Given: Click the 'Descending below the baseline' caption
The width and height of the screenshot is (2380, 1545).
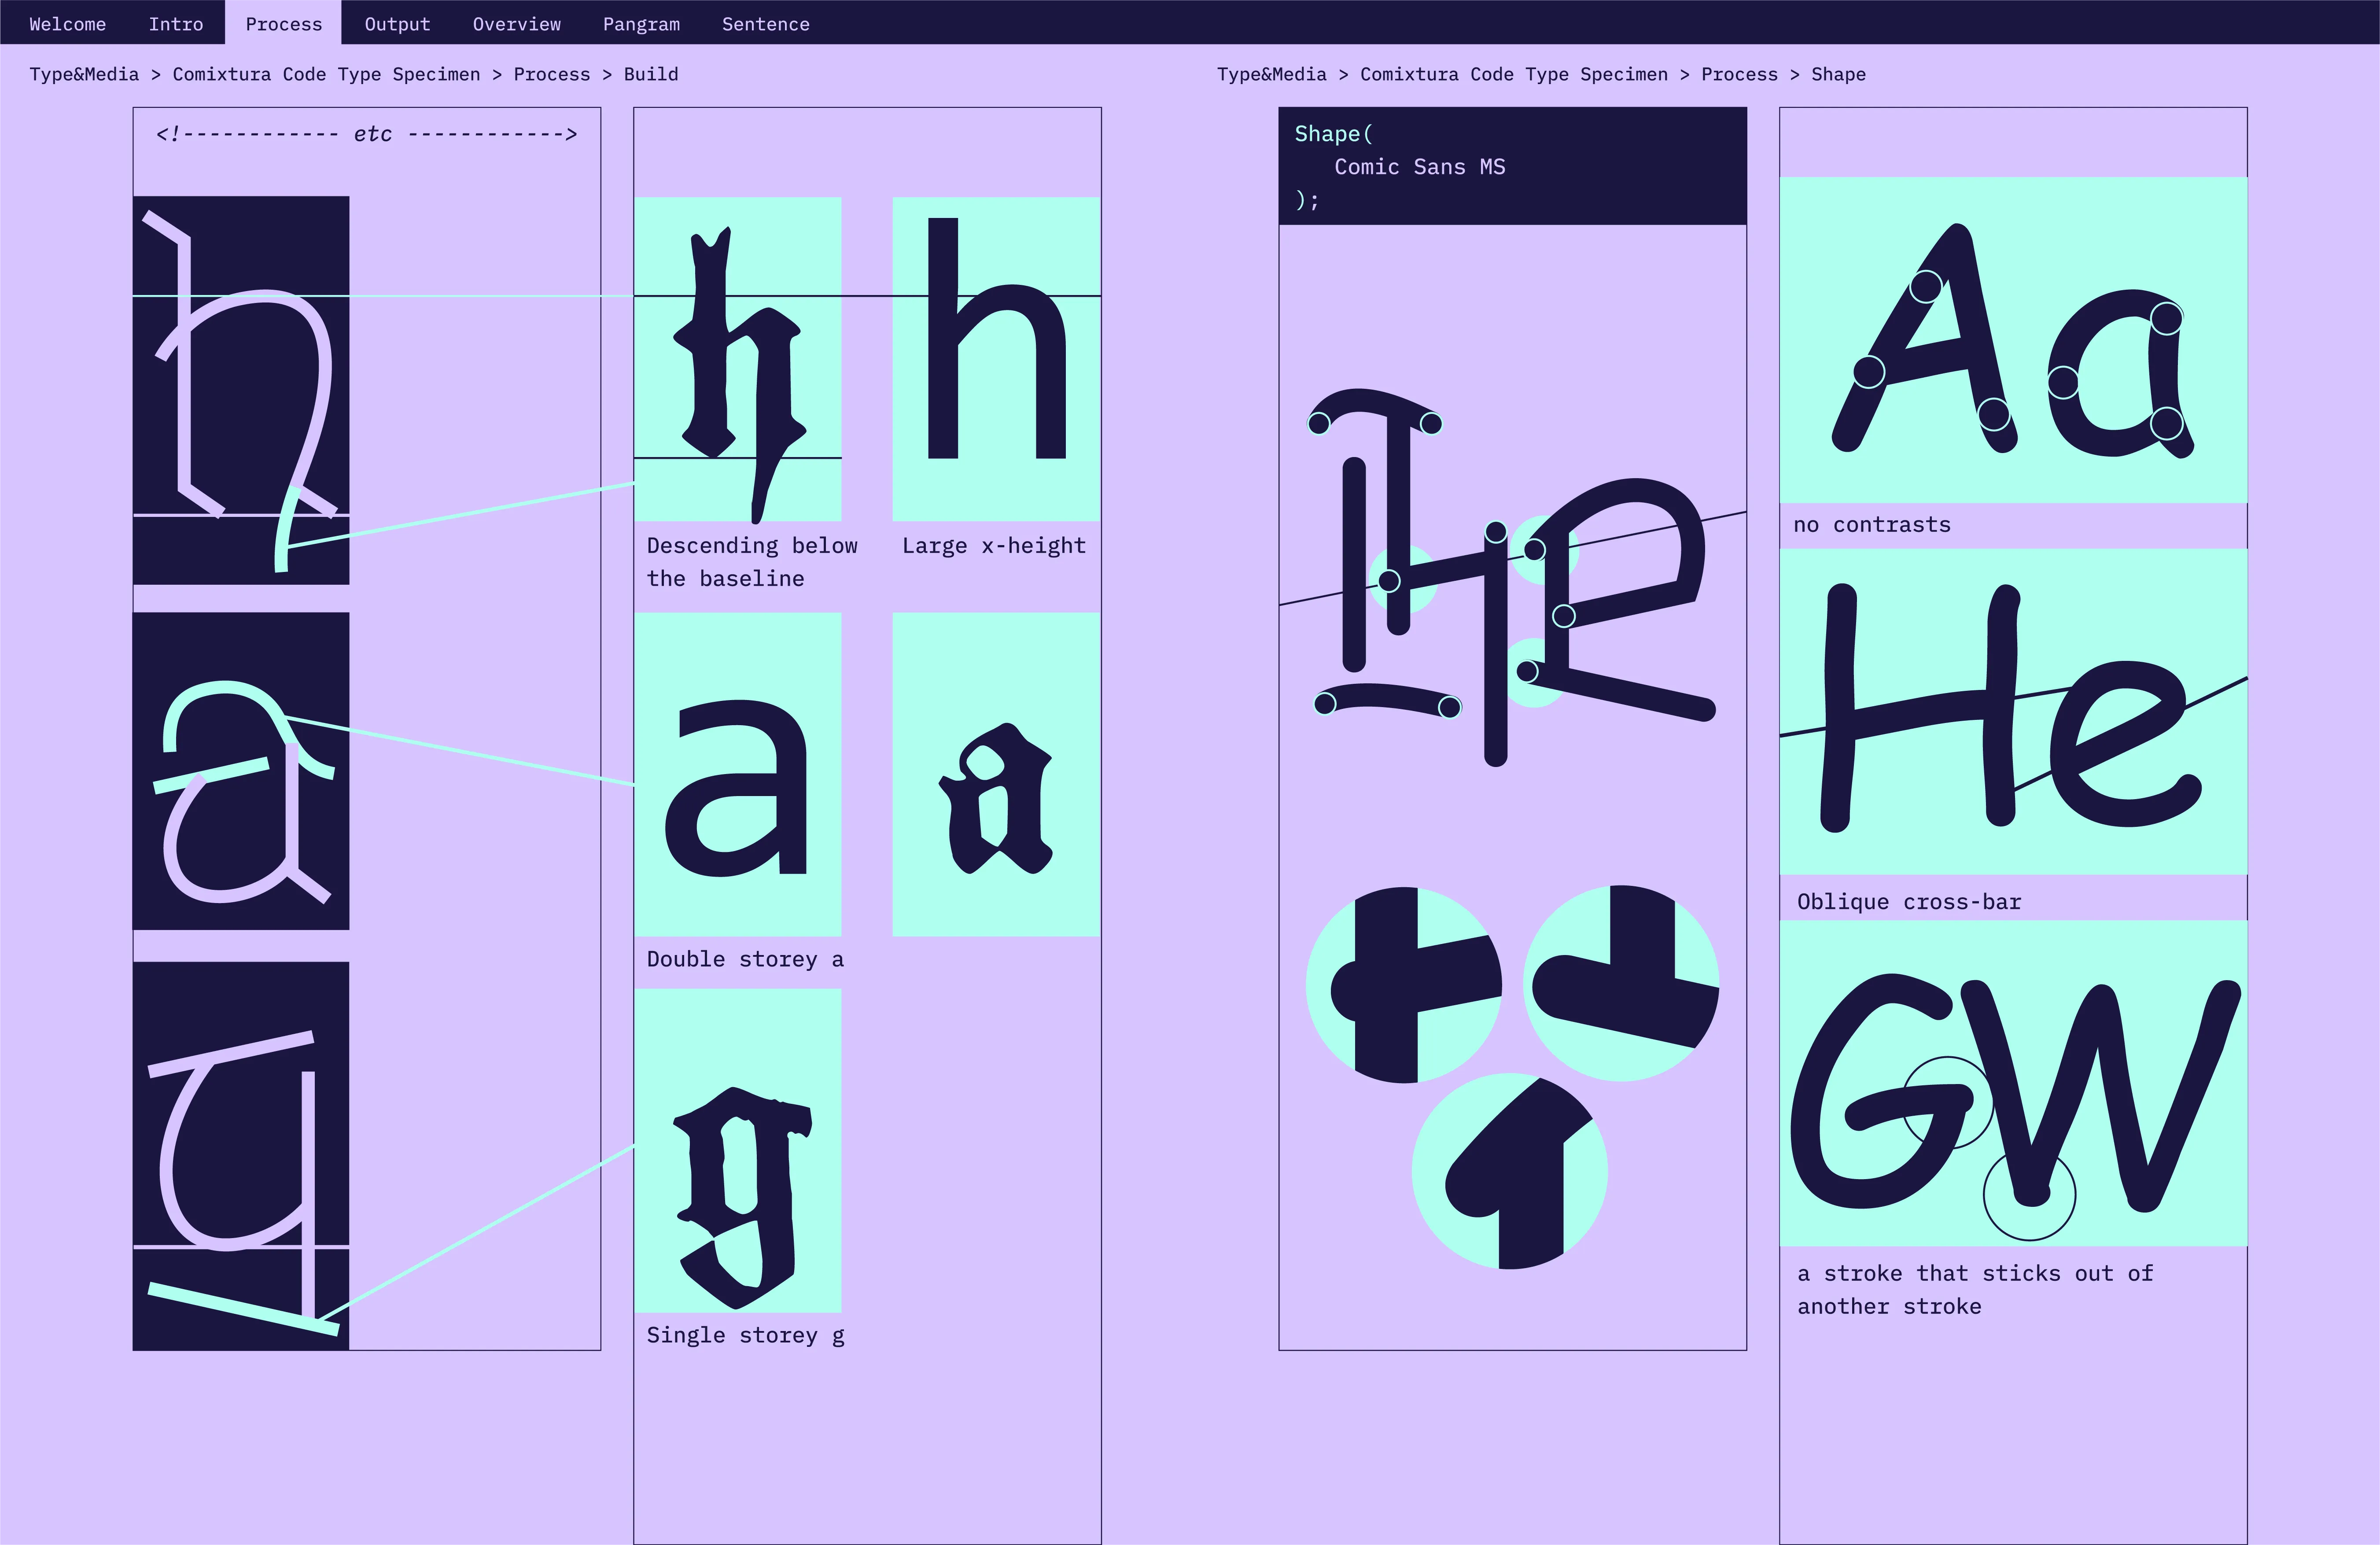Looking at the screenshot, I should [752, 562].
